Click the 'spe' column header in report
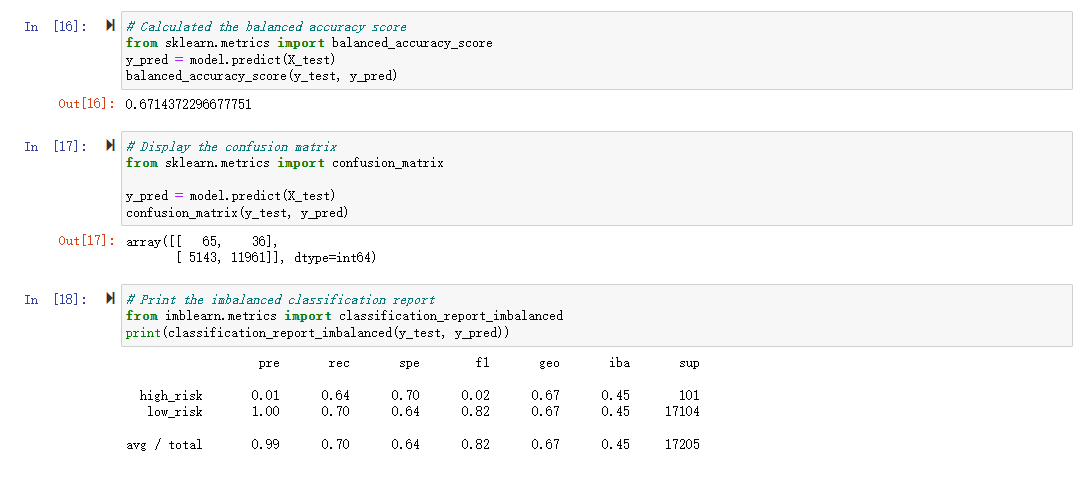Screen dimensions: 1088x481 [409, 364]
